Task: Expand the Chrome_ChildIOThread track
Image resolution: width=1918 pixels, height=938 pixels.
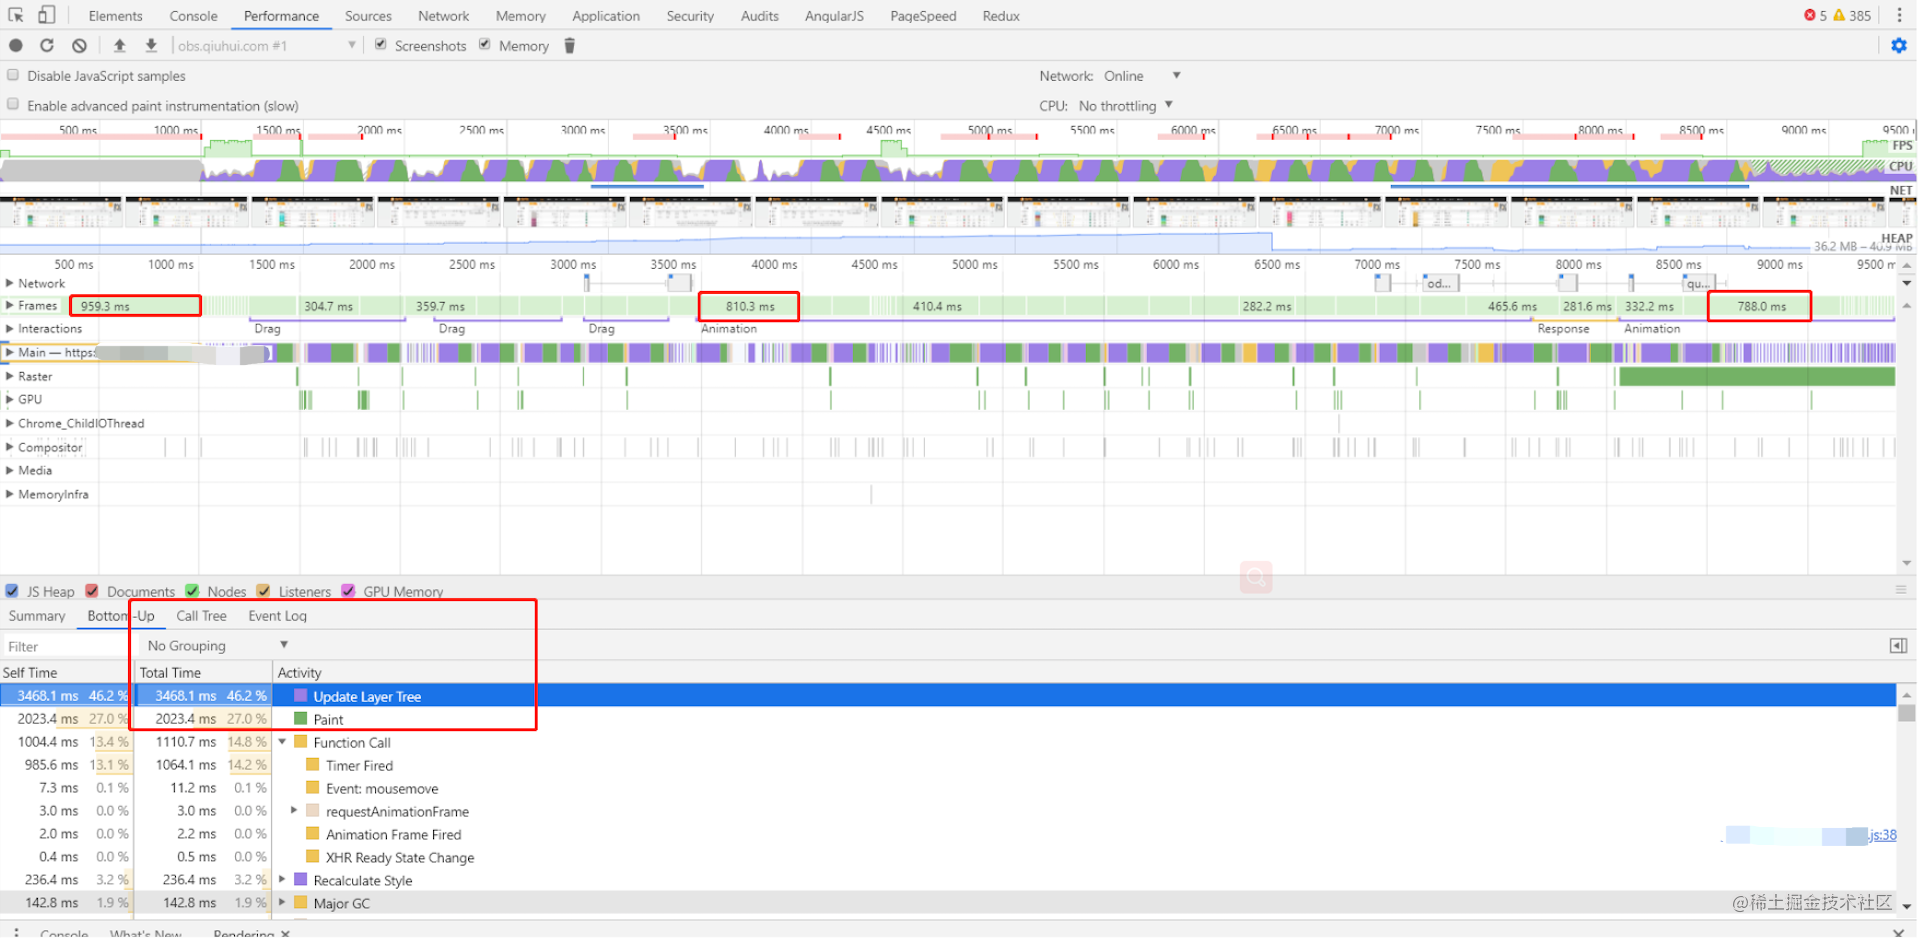Action: pos(10,423)
